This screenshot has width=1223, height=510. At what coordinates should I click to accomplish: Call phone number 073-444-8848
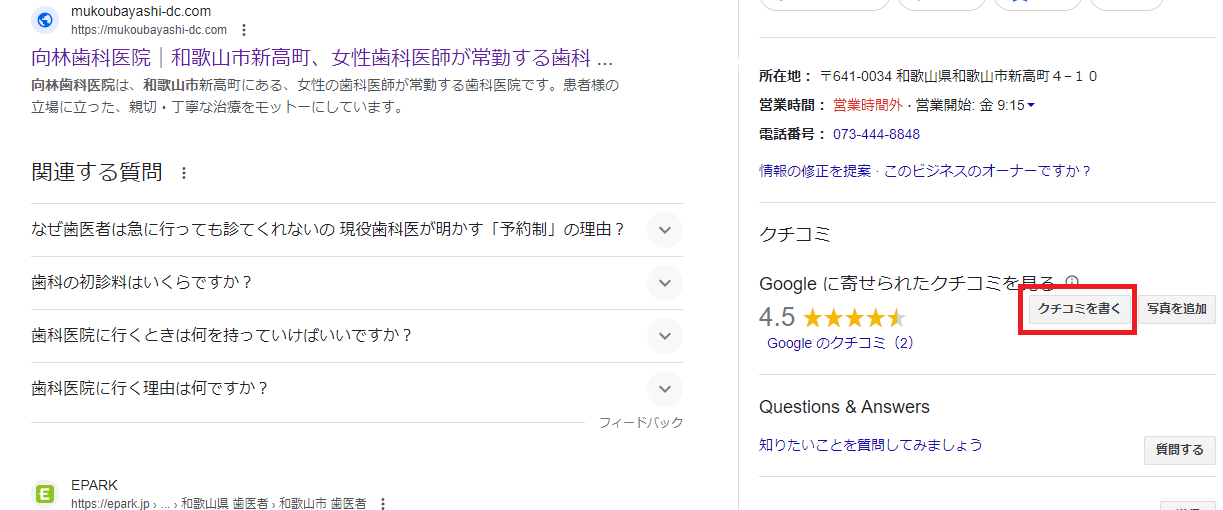click(x=876, y=134)
